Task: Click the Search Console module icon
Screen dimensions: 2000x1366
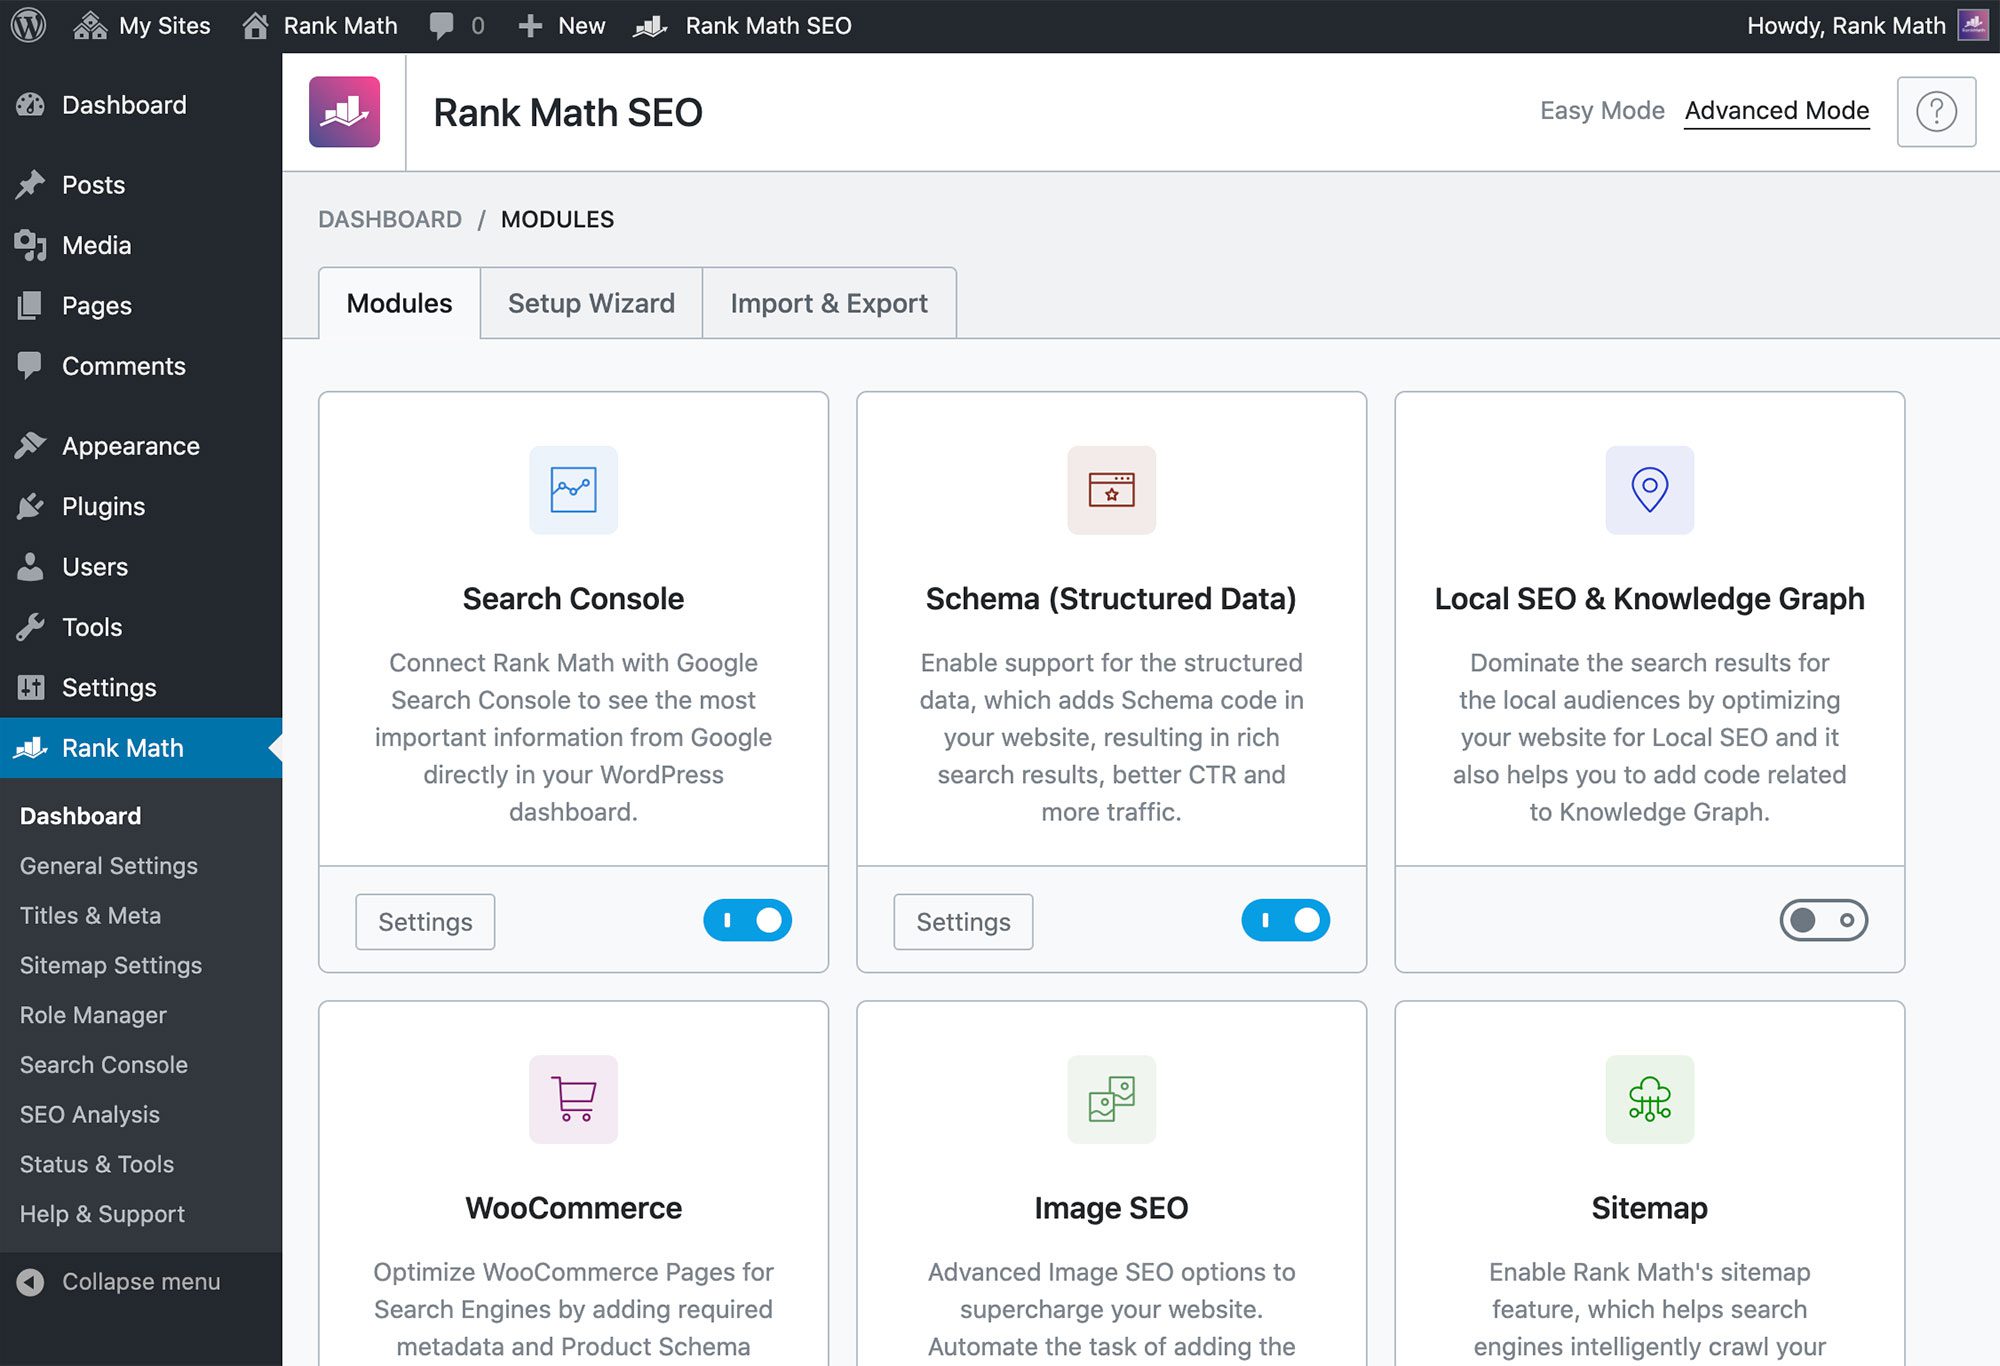Action: (573, 489)
